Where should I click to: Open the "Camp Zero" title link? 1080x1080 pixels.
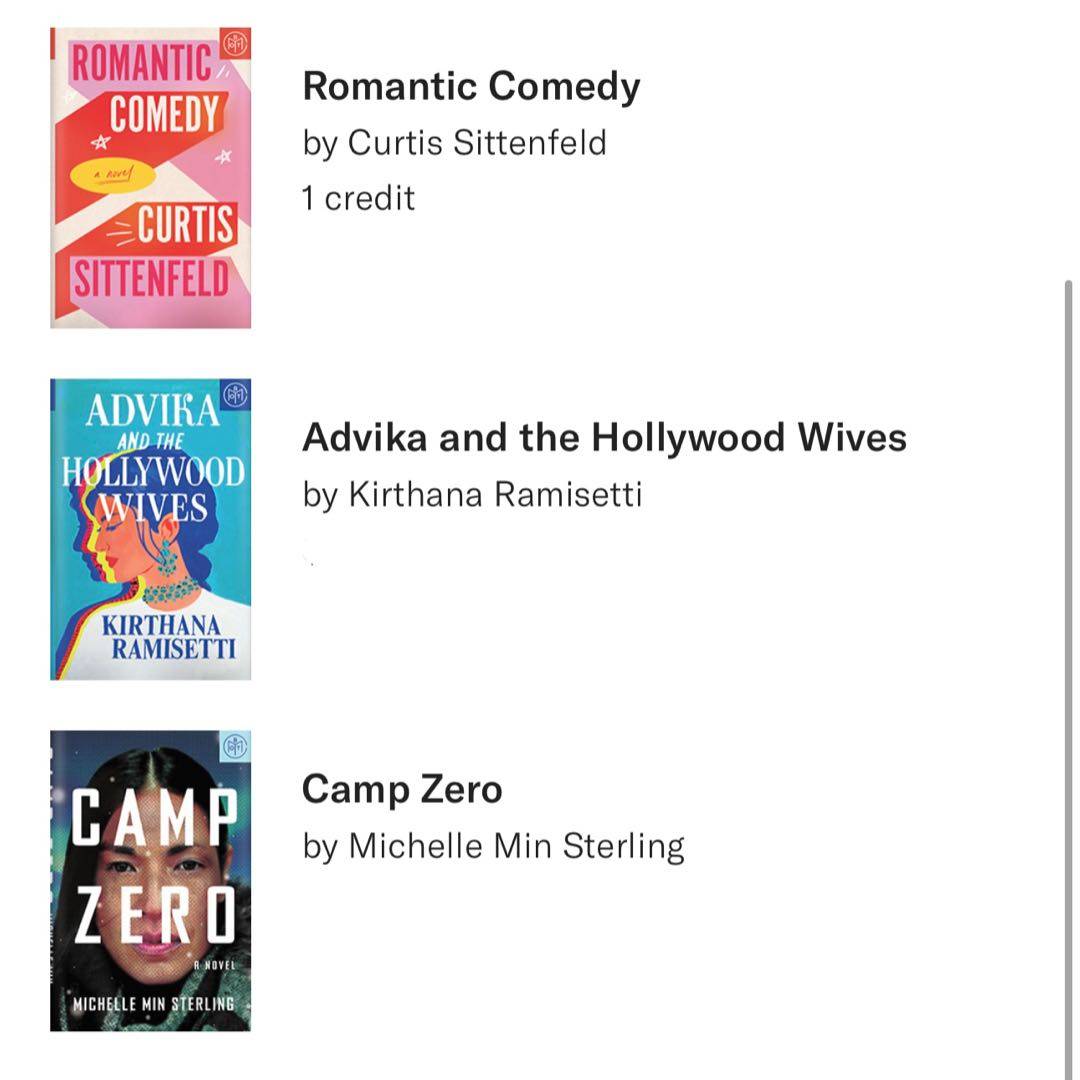point(402,790)
